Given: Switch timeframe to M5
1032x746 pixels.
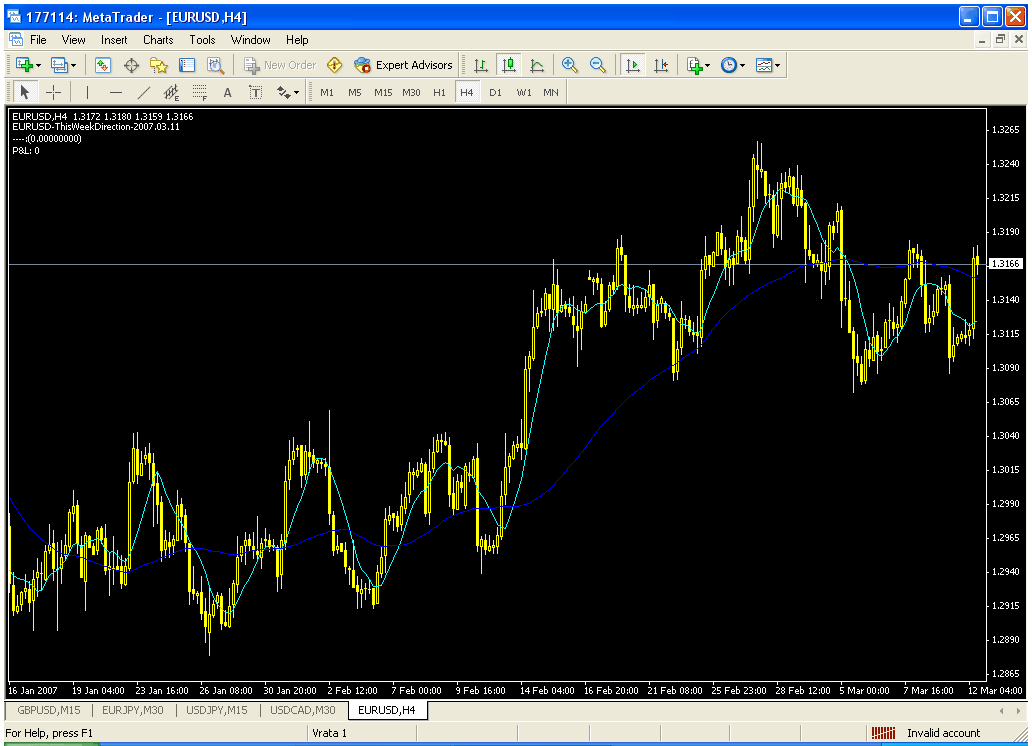Looking at the screenshot, I should pos(355,92).
